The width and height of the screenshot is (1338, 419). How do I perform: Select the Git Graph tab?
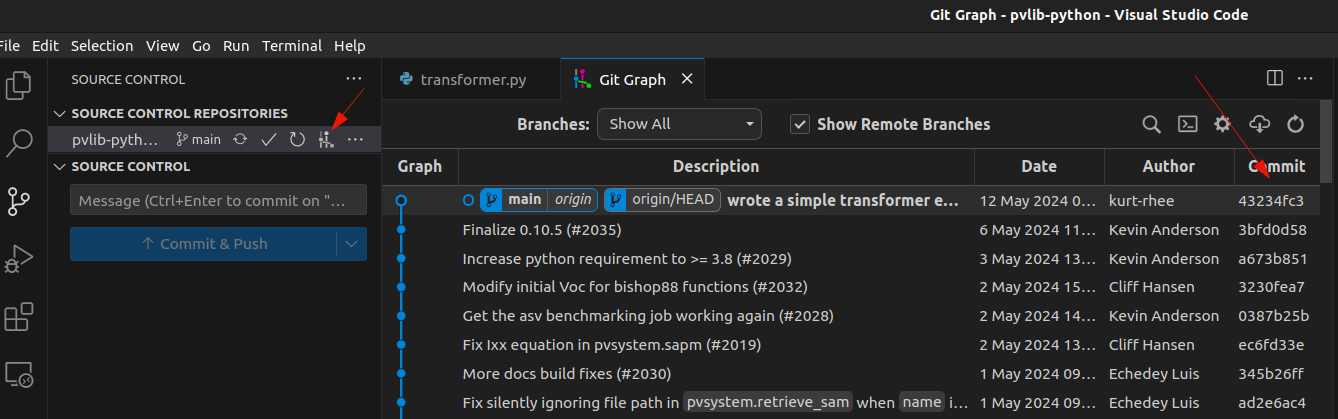tap(633, 79)
